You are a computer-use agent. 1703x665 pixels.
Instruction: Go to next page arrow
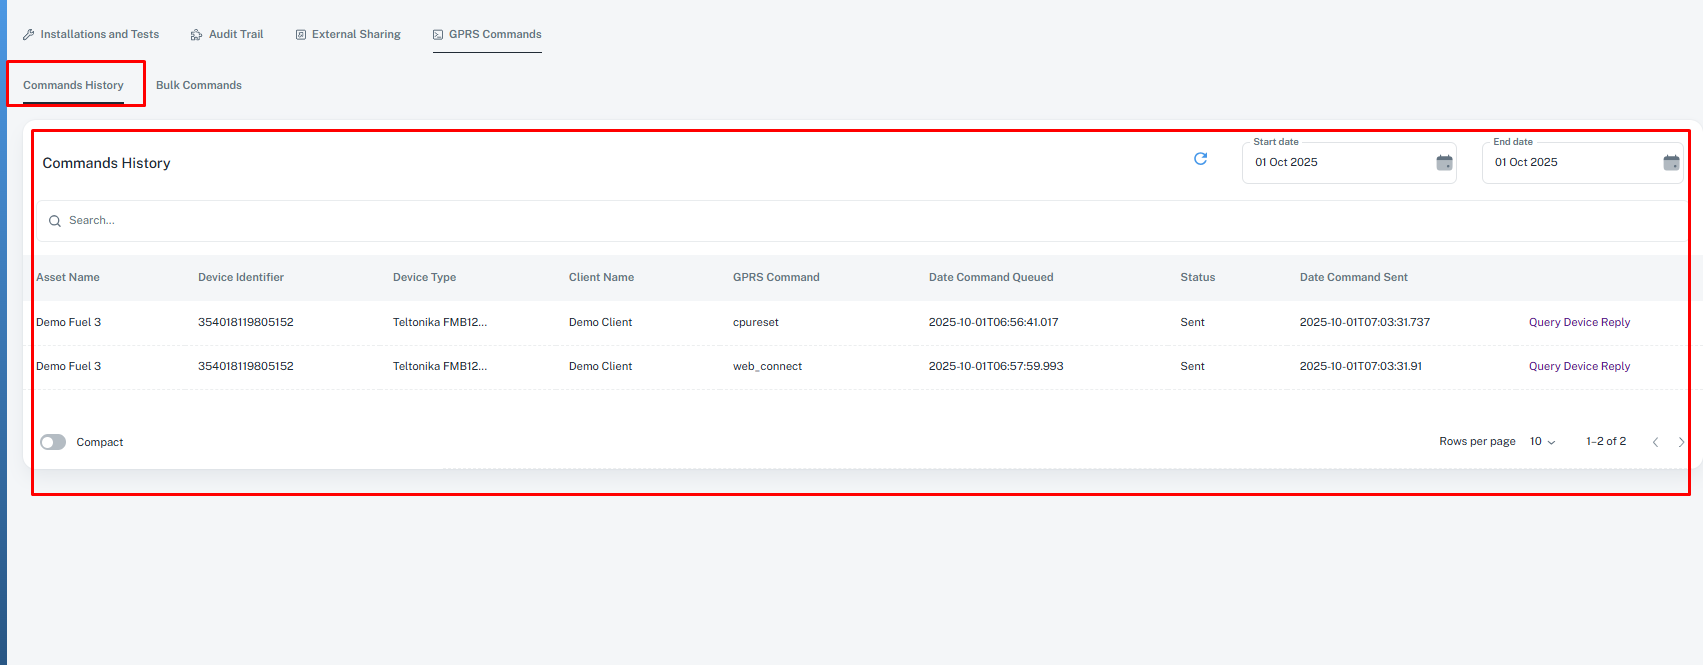click(1681, 442)
